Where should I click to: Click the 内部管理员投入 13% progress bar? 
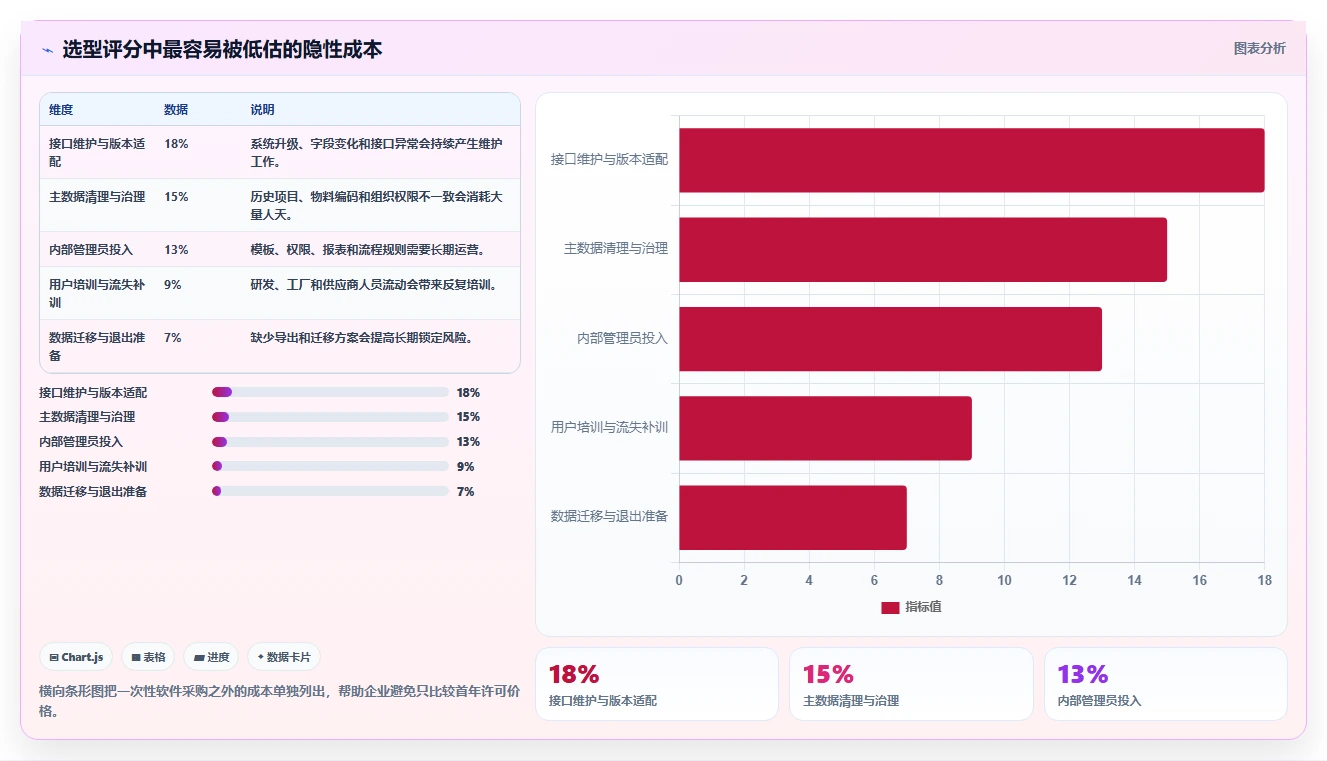(x=330, y=442)
